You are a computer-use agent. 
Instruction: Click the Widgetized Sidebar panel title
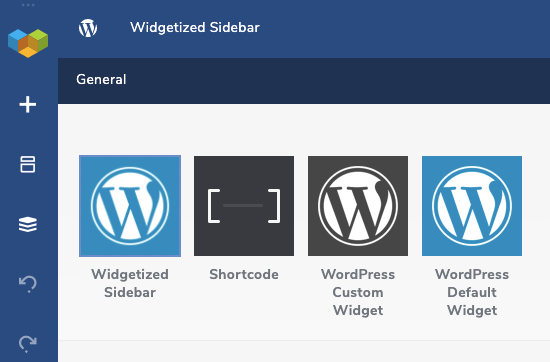pyautogui.click(x=195, y=28)
